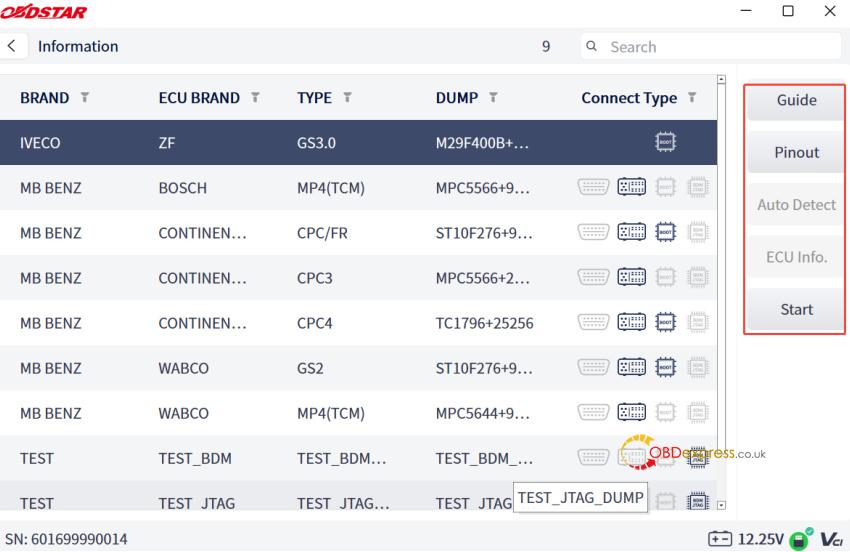This screenshot has height=552, width=850.
Task: Click greyed BOOT icon in WABCO MP4(TCM) row
Action: point(665,412)
